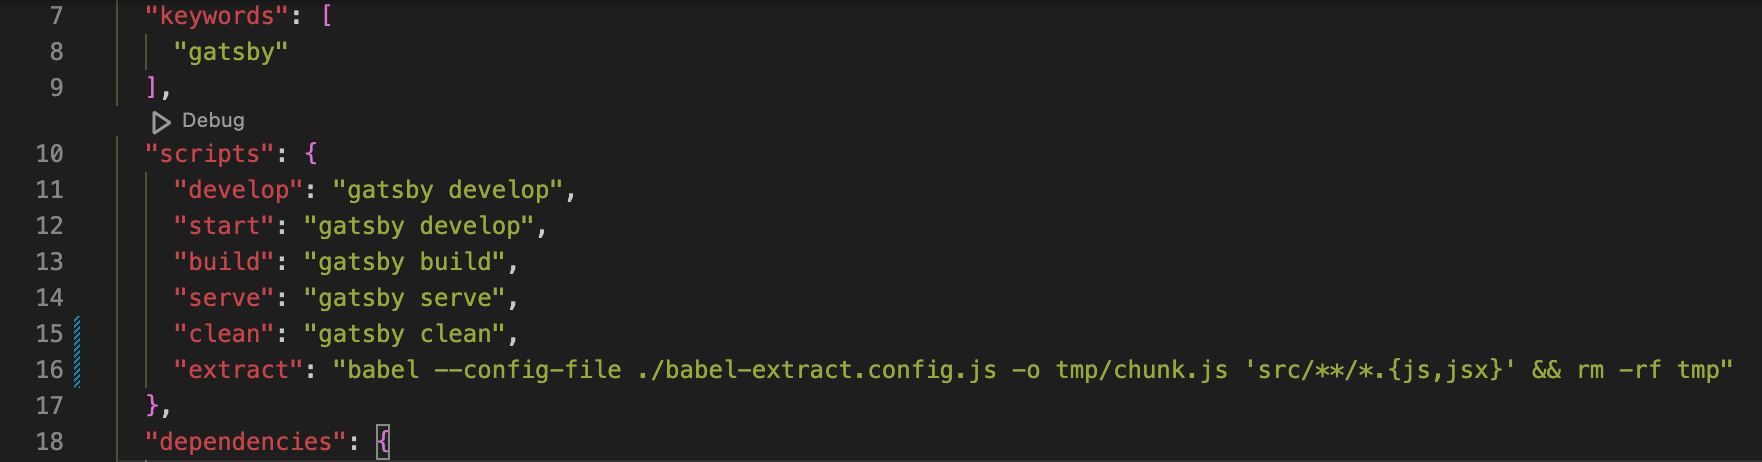Click the modified-line marker beside line 15

point(77,334)
